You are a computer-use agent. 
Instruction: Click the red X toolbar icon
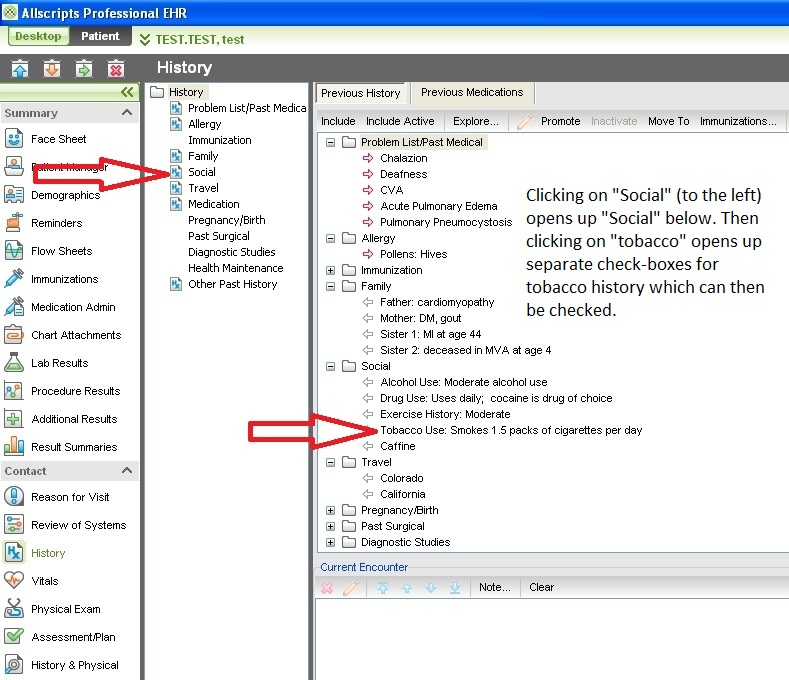point(116,68)
